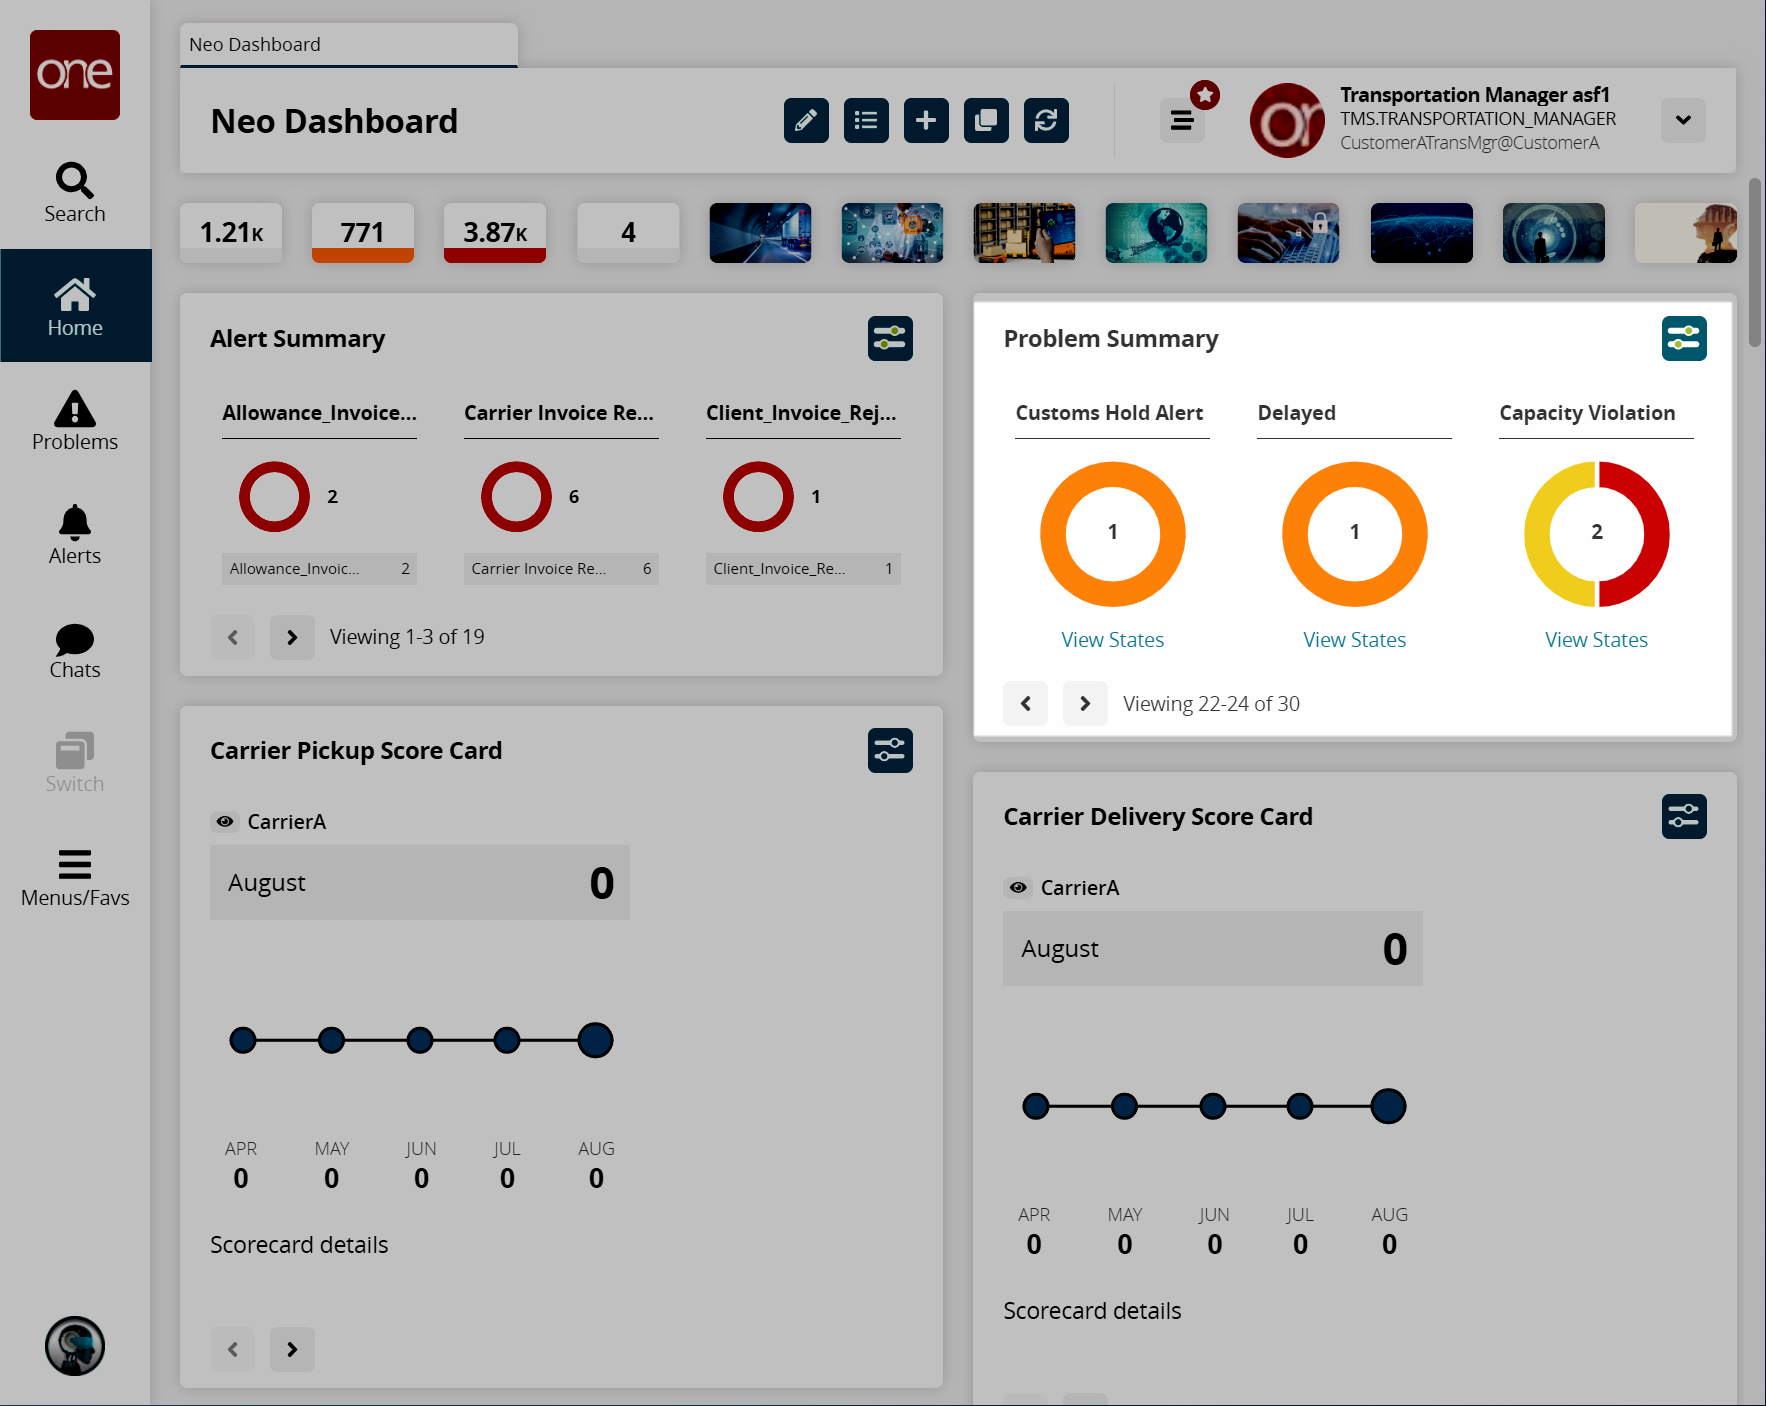Open Alert Summary filter settings icon
Viewport: 1766px width, 1406px height.
890,339
